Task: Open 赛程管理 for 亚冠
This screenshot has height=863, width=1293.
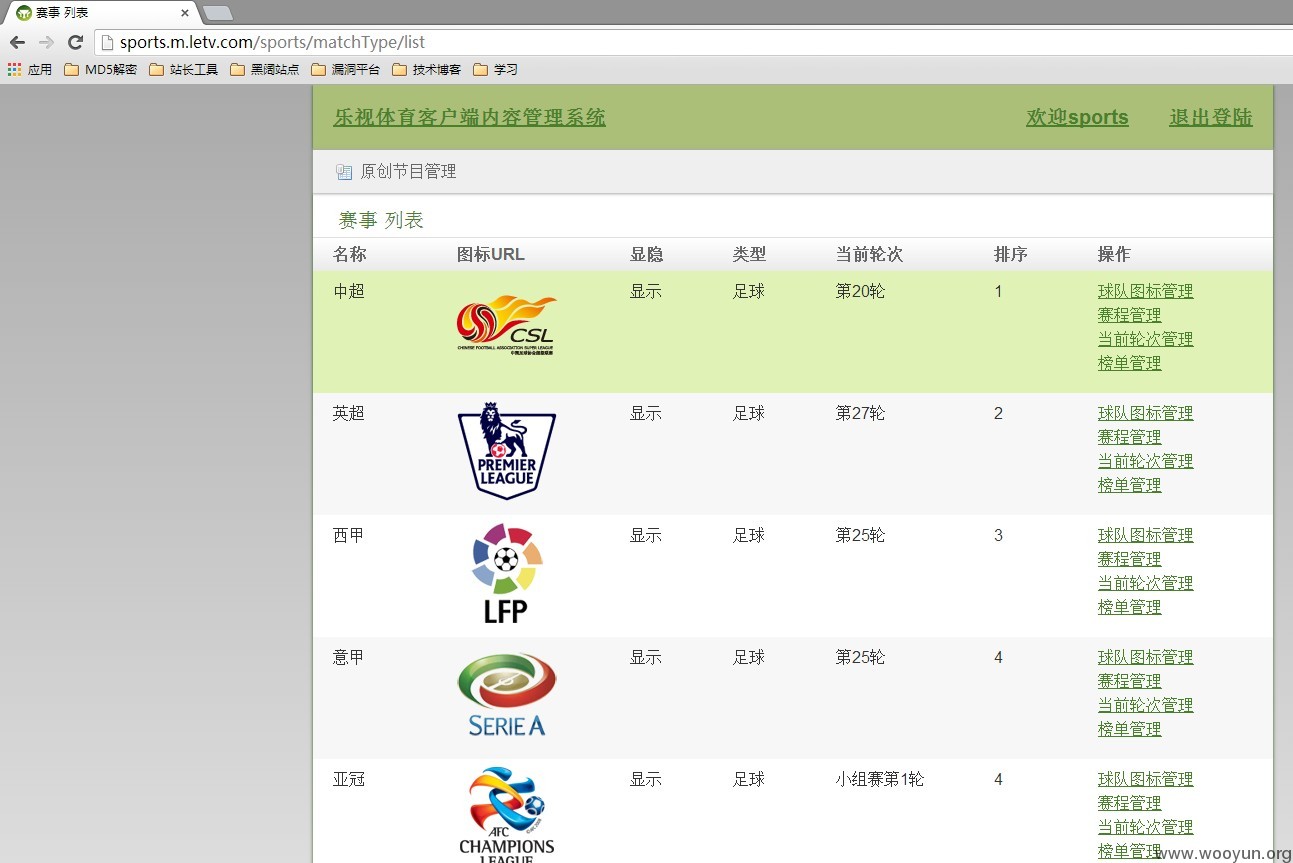Action: click(x=1129, y=803)
